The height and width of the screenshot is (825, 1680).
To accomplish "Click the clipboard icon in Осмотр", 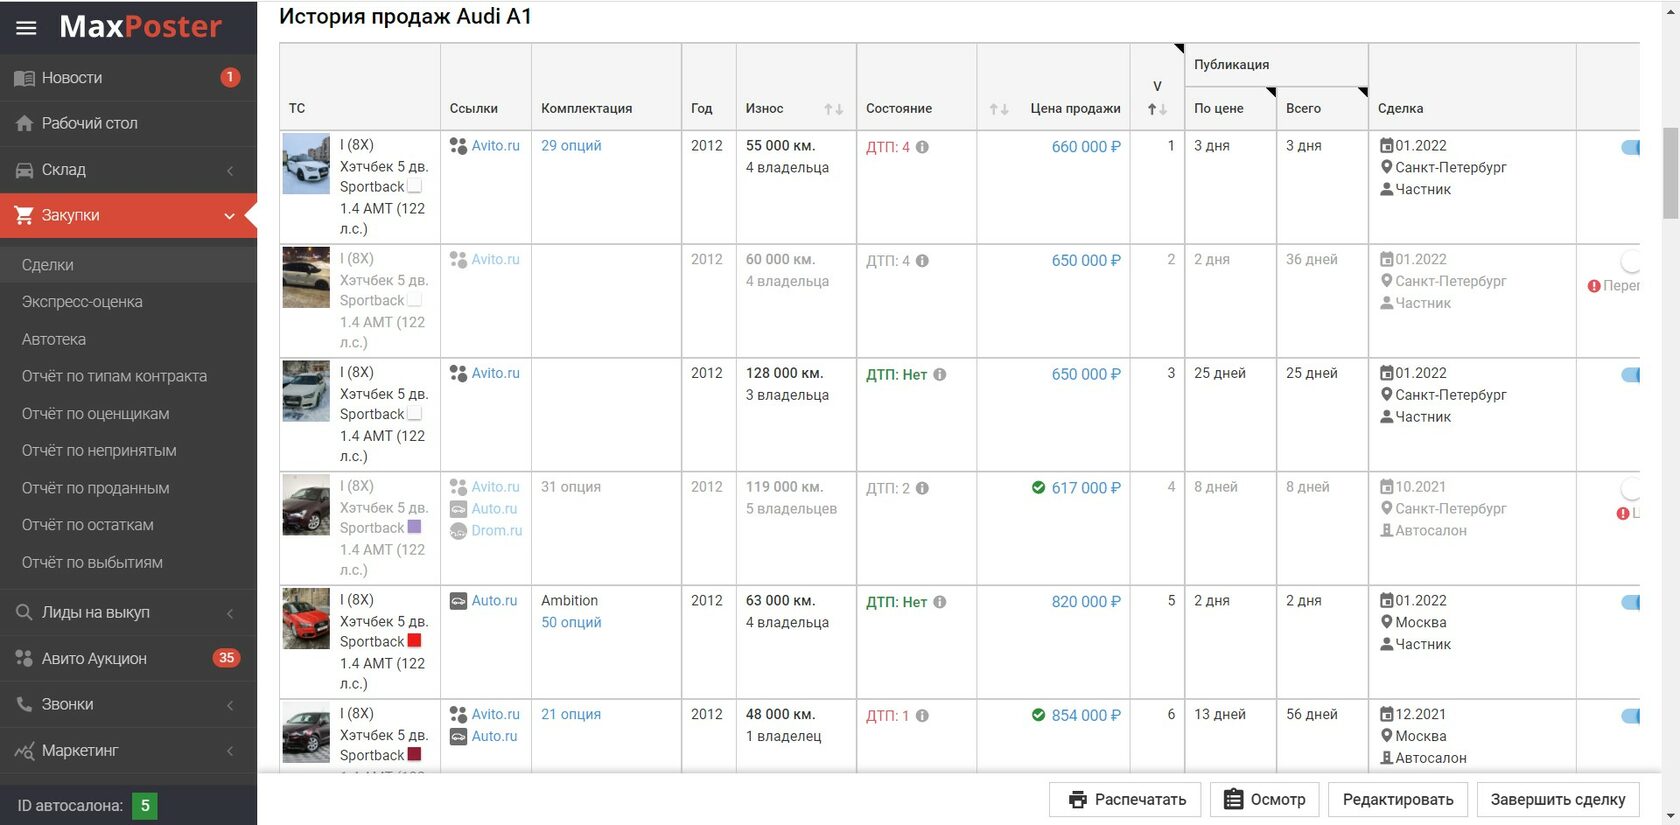I will tap(1234, 799).
